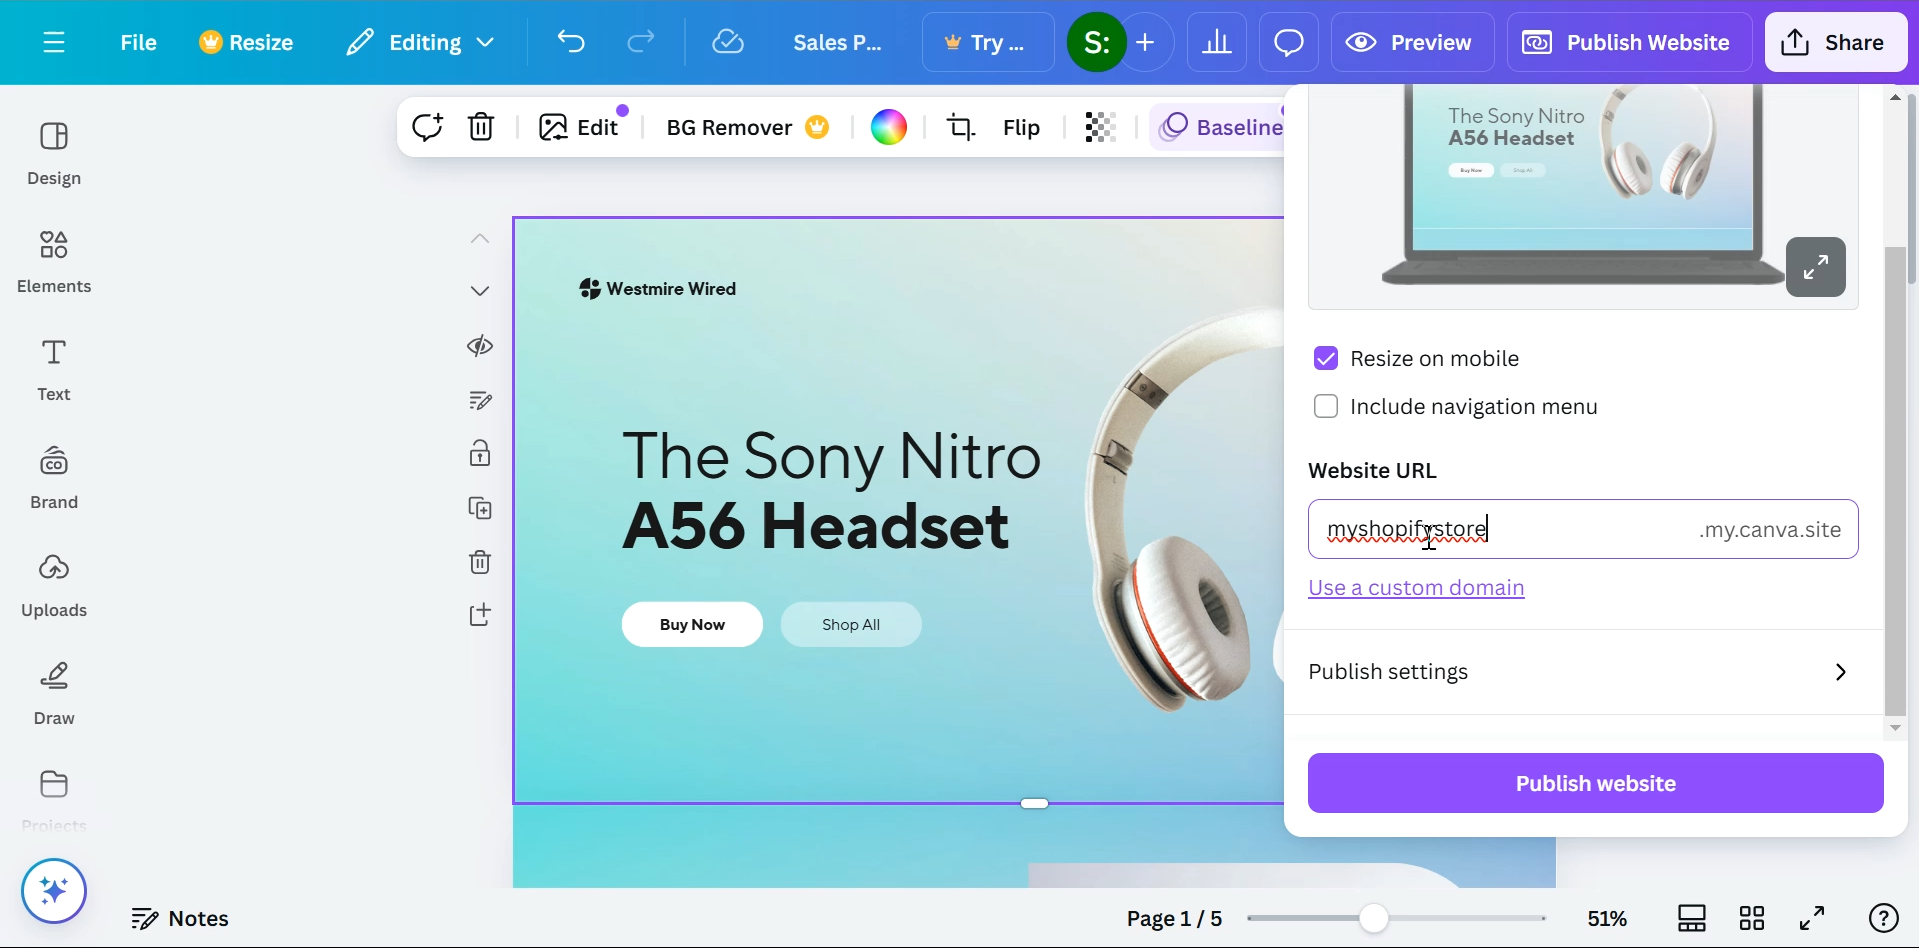Open the Projects folder icon

click(x=54, y=784)
